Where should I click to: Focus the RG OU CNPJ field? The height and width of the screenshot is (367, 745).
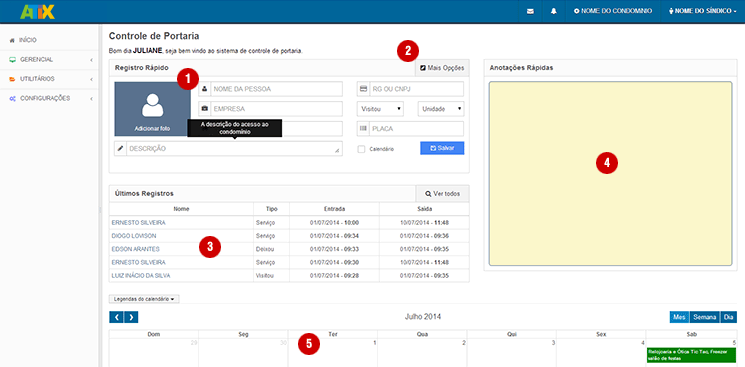coord(416,89)
